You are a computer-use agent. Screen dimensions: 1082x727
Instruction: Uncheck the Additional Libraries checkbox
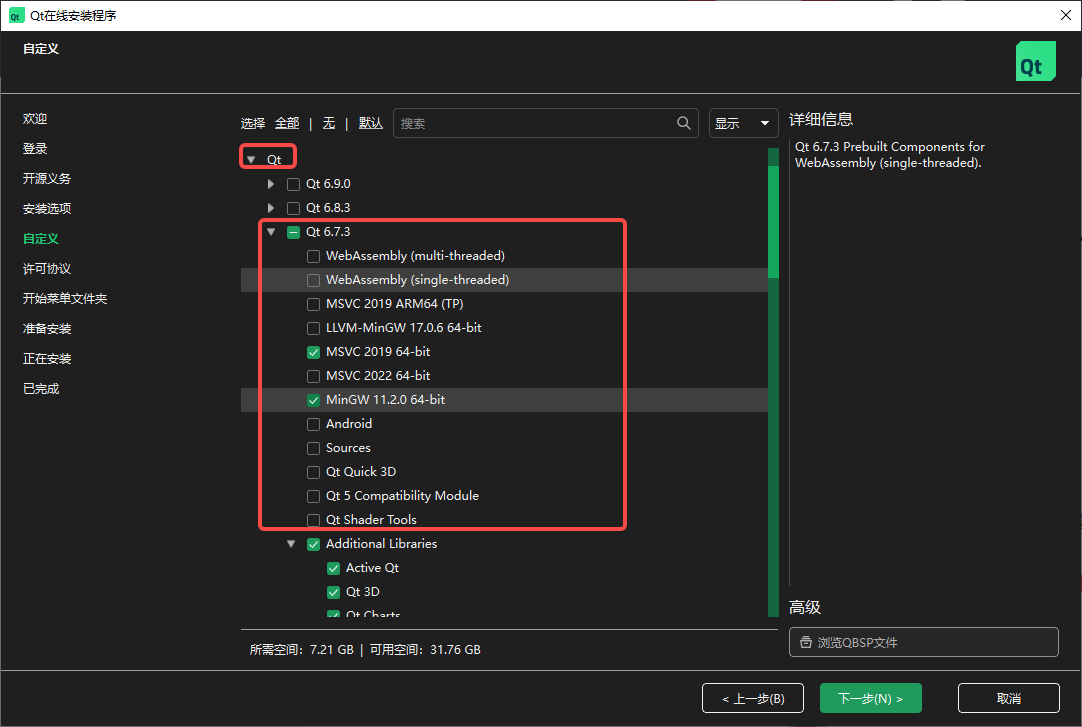pos(313,544)
